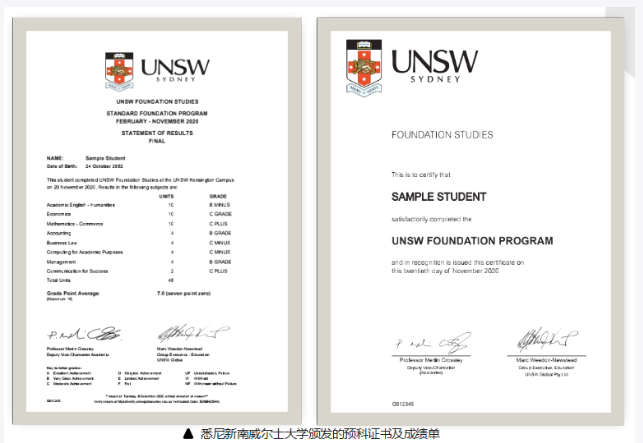Click the 'This is to certify that' line

tap(421, 175)
